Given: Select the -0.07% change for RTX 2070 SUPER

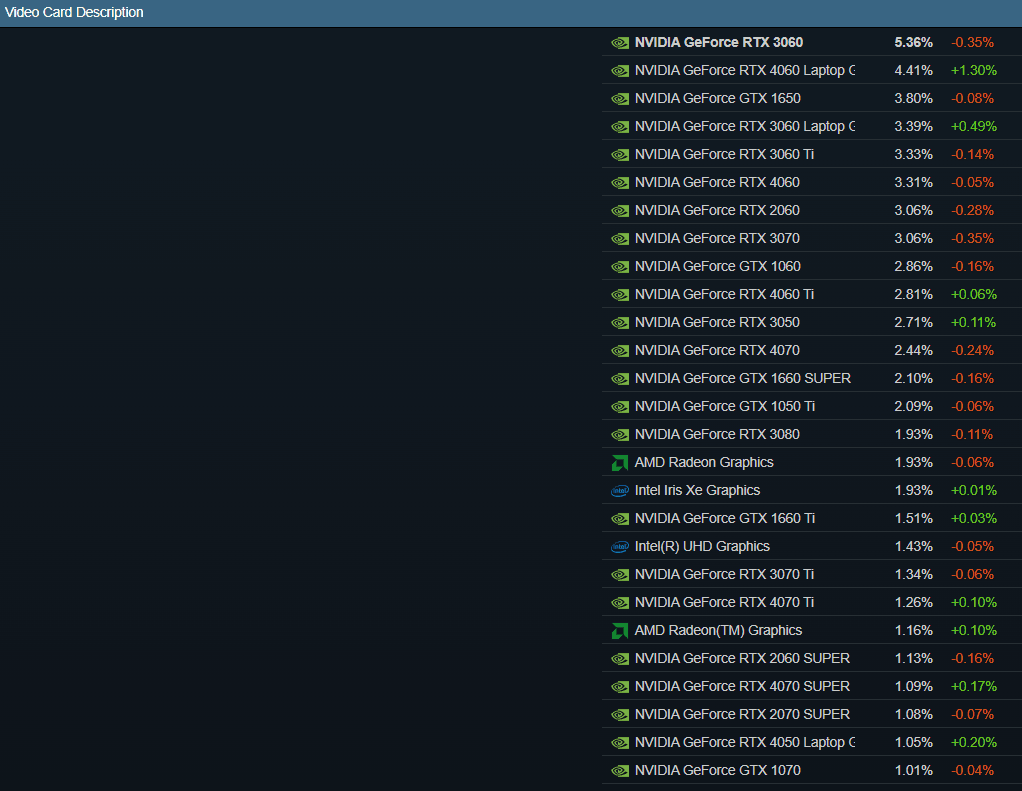Looking at the screenshot, I should click(972, 715).
